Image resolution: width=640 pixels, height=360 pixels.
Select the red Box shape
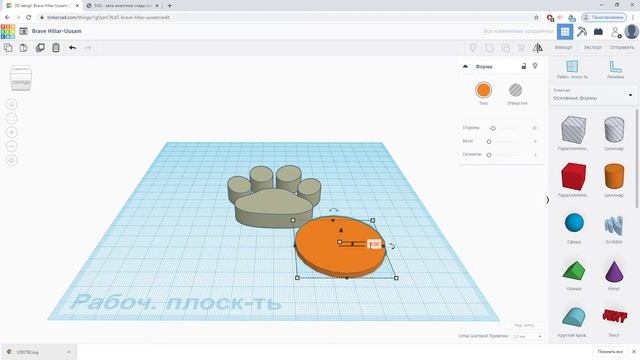click(573, 176)
